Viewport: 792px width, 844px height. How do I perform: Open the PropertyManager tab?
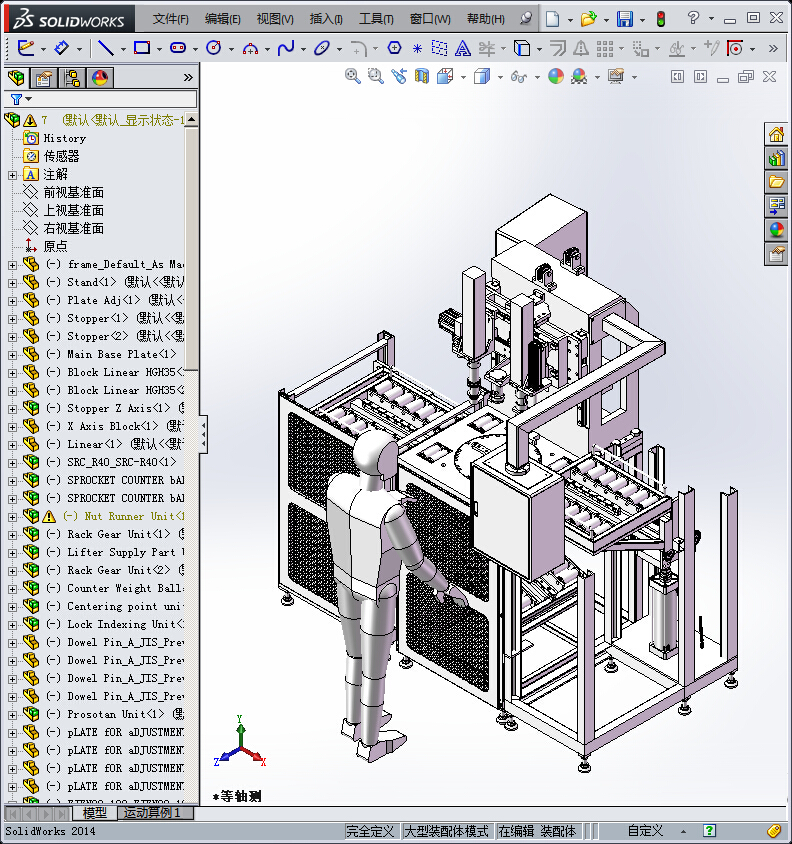coord(44,78)
